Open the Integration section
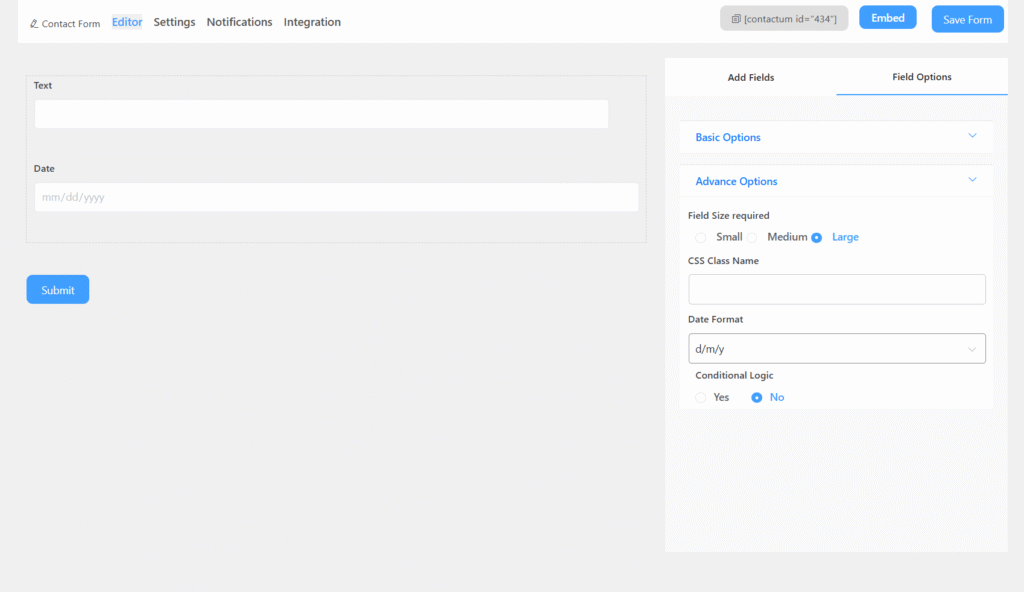 312,22
